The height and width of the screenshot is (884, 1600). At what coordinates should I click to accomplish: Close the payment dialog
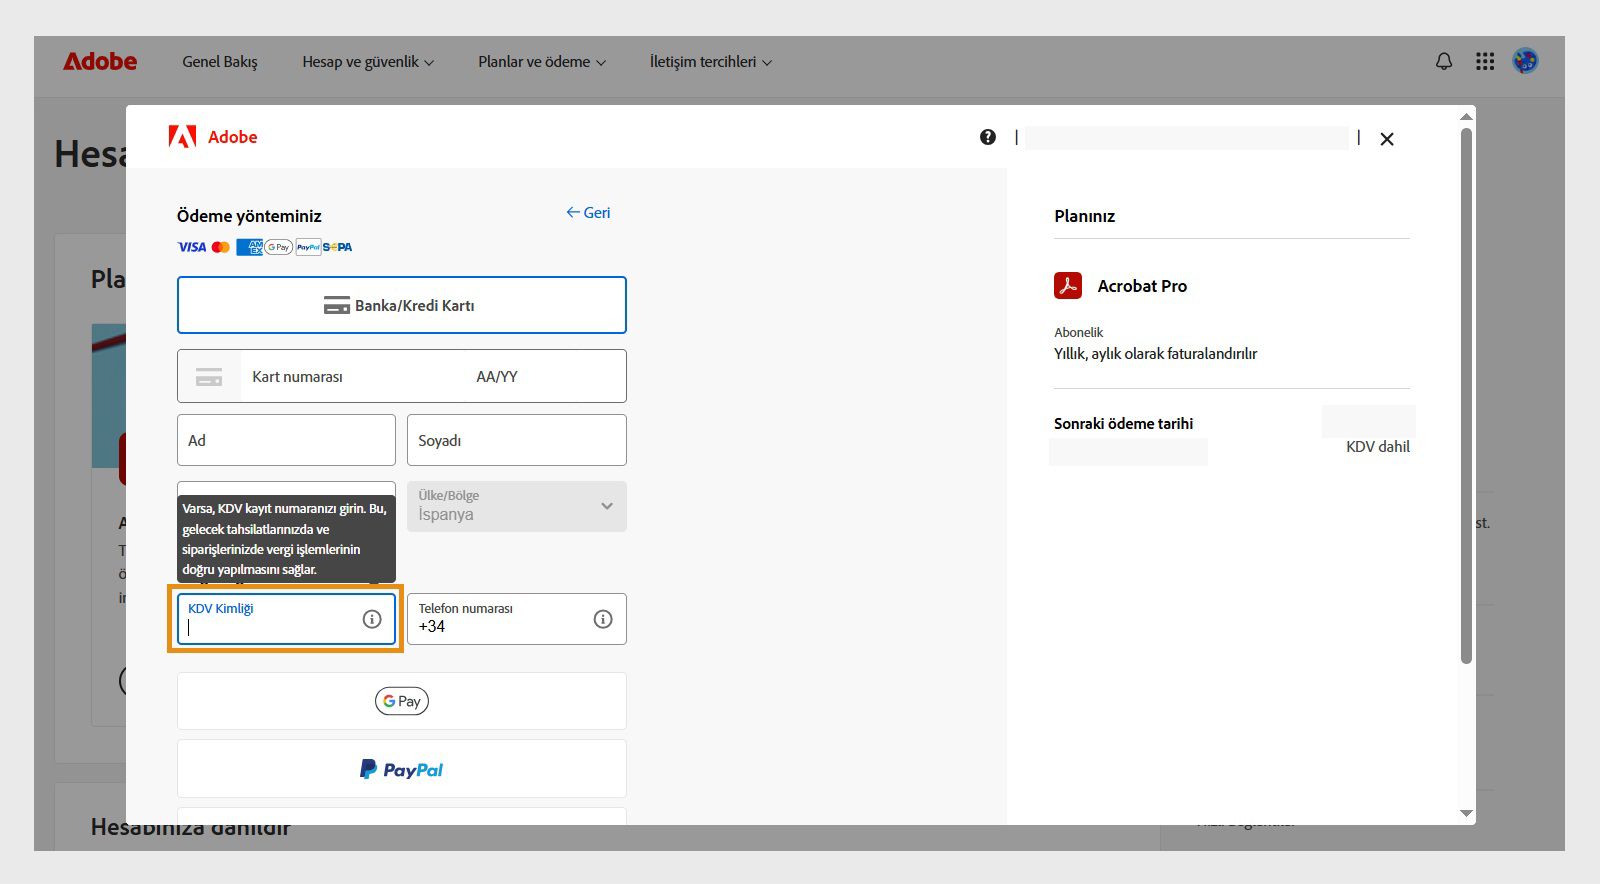(1387, 139)
